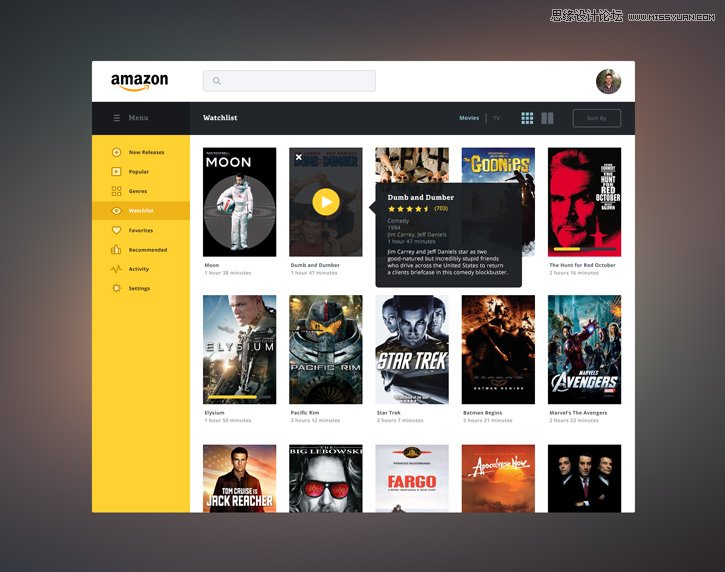
Task: Click the (703) review count
Action: click(x=441, y=209)
